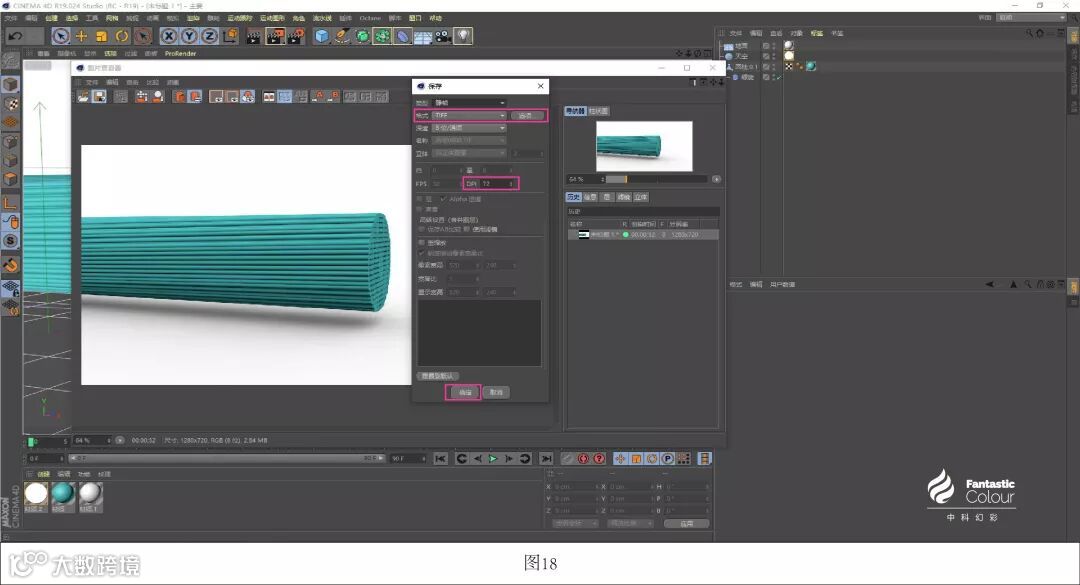This screenshot has height=585, width=1080.
Task: Toggle the Z axis lock
Action: (209, 36)
